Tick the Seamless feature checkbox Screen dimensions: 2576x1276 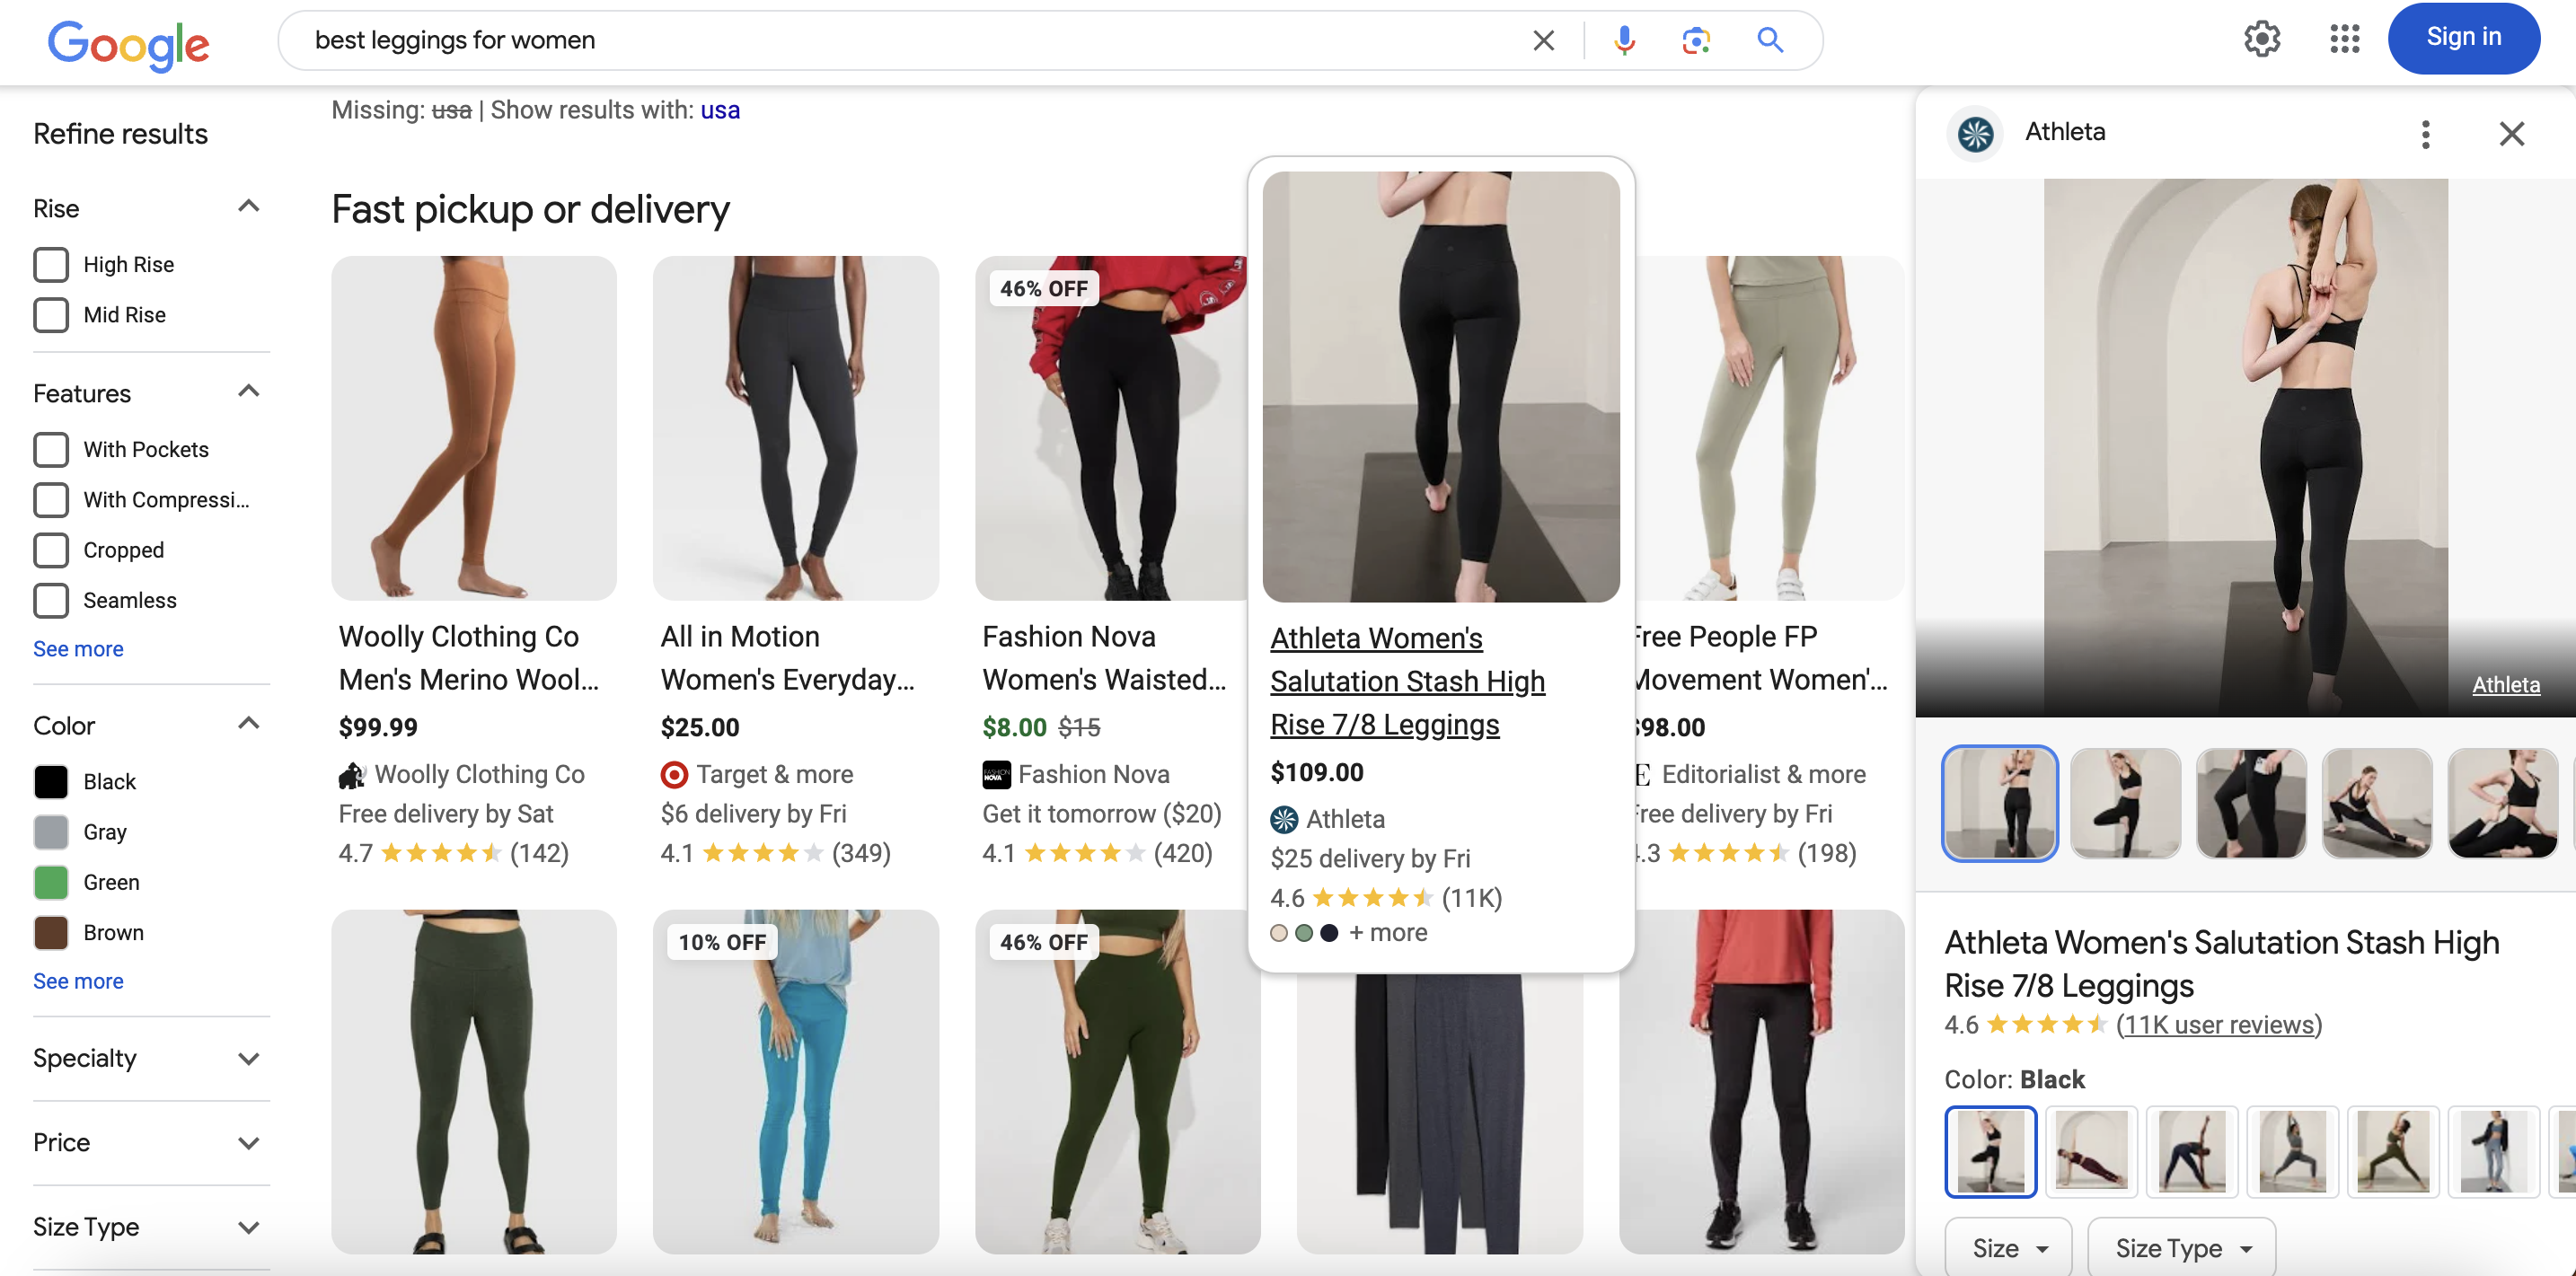[x=51, y=600]
